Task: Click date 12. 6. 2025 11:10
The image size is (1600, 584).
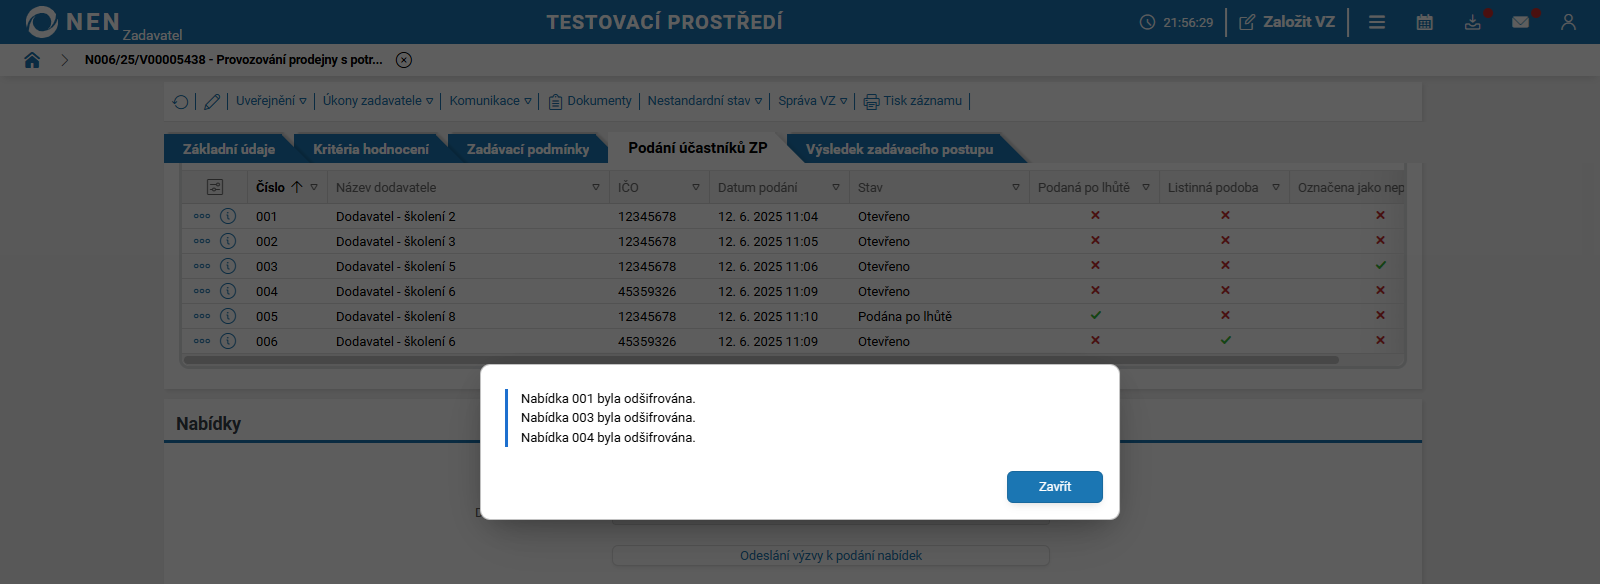Action: tap(768, 316)
